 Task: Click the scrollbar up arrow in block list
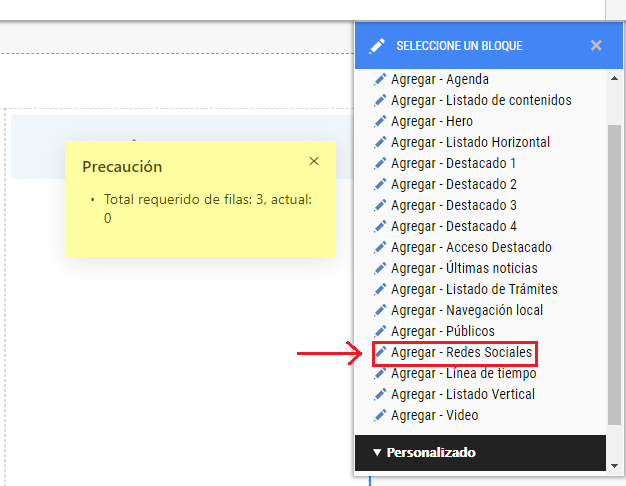pyautogui.click(x=614, y=78)
